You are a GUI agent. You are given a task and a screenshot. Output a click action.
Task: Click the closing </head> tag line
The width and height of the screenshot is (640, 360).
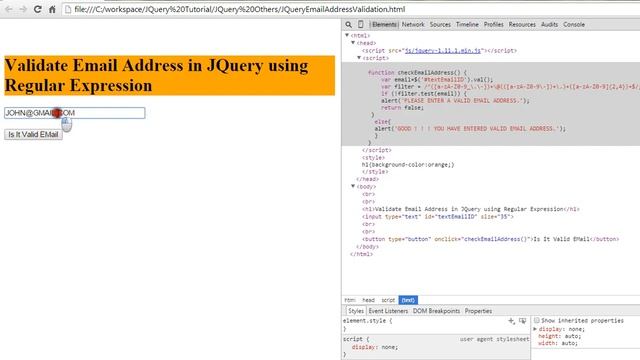click(367, 179)
